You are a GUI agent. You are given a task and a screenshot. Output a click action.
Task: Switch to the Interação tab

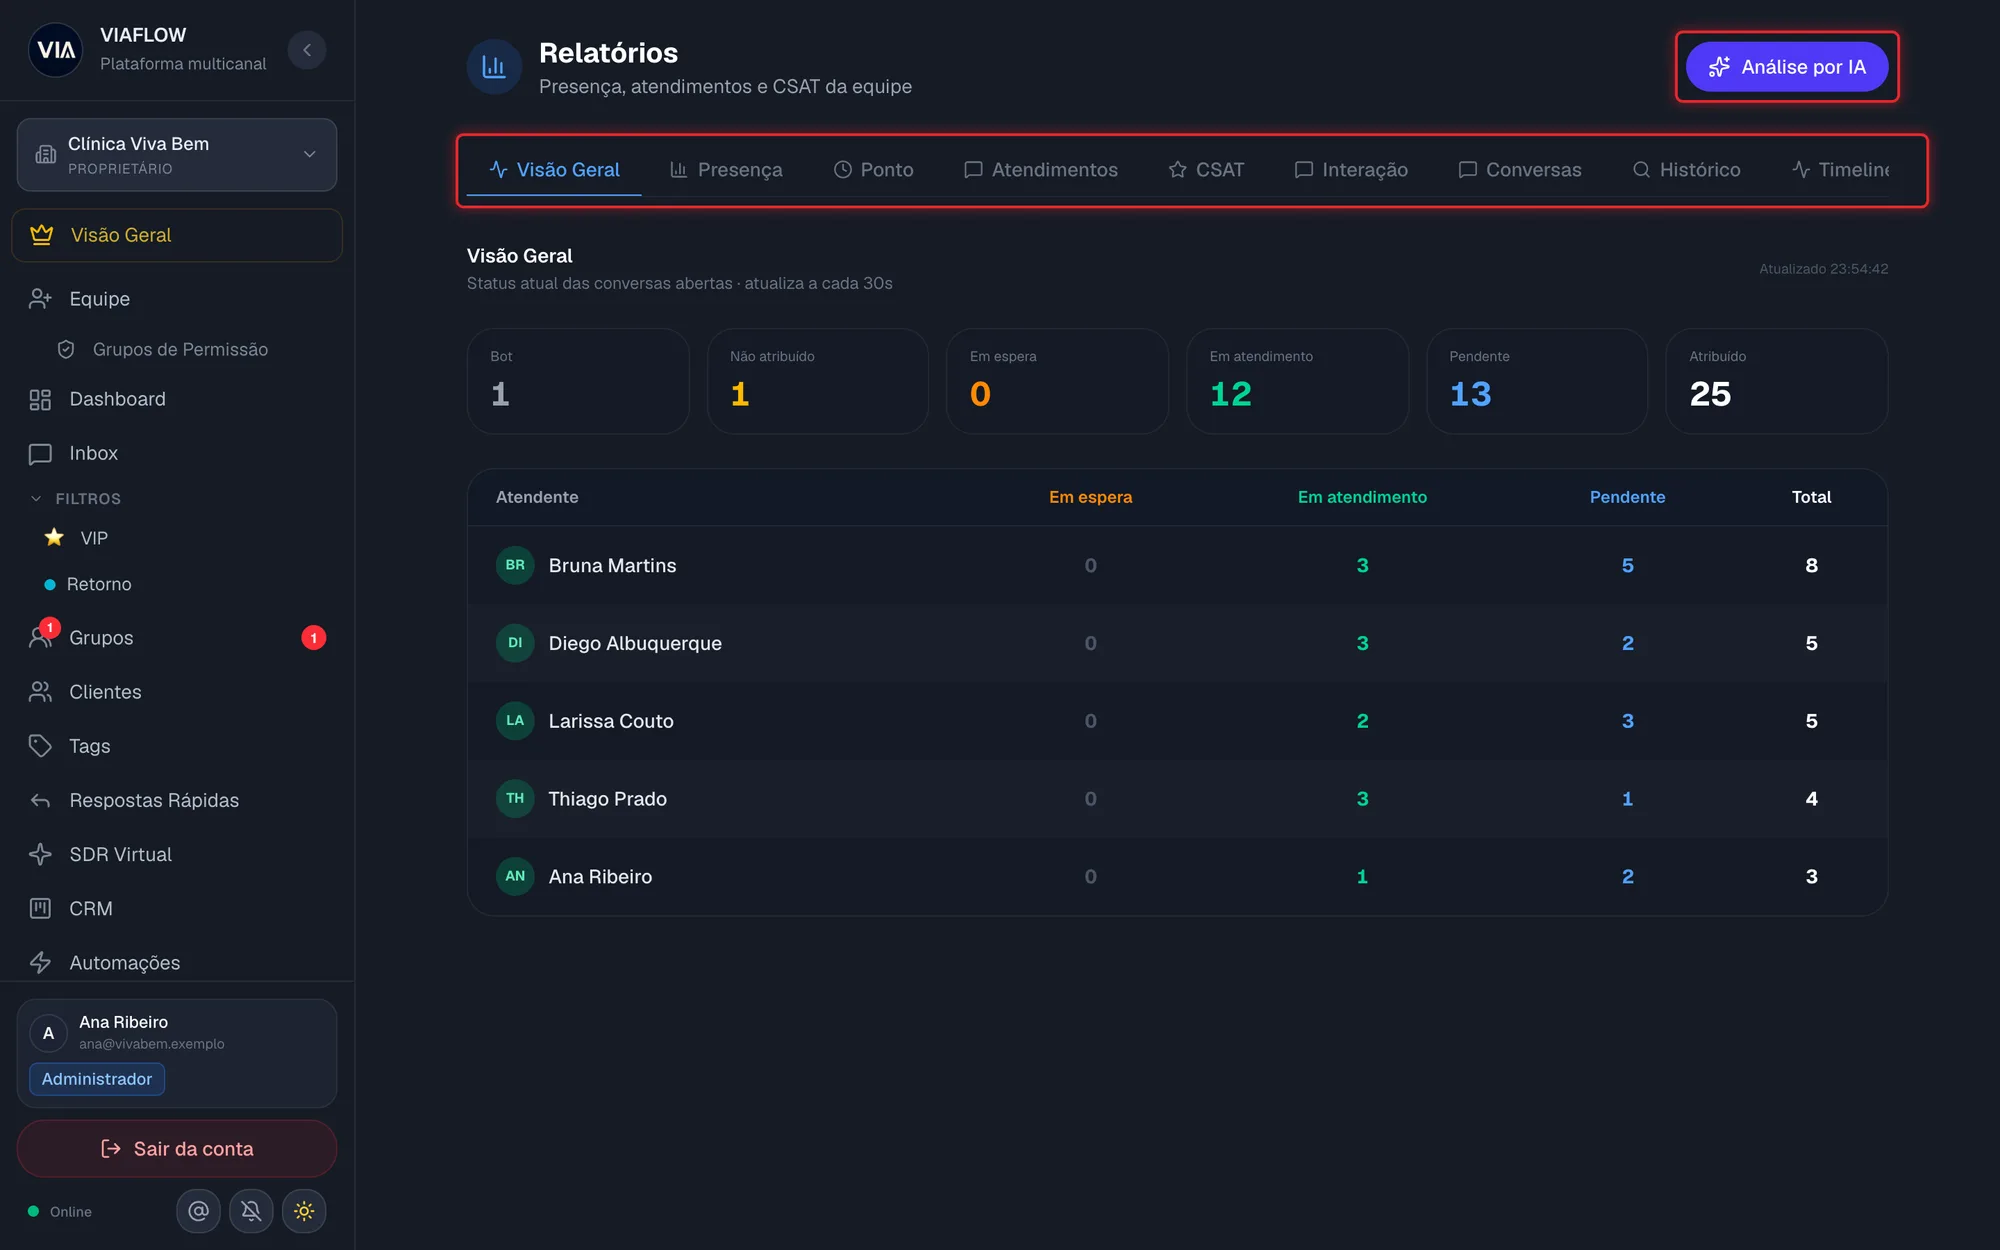pyautogui.click(x=1351, y=170)
